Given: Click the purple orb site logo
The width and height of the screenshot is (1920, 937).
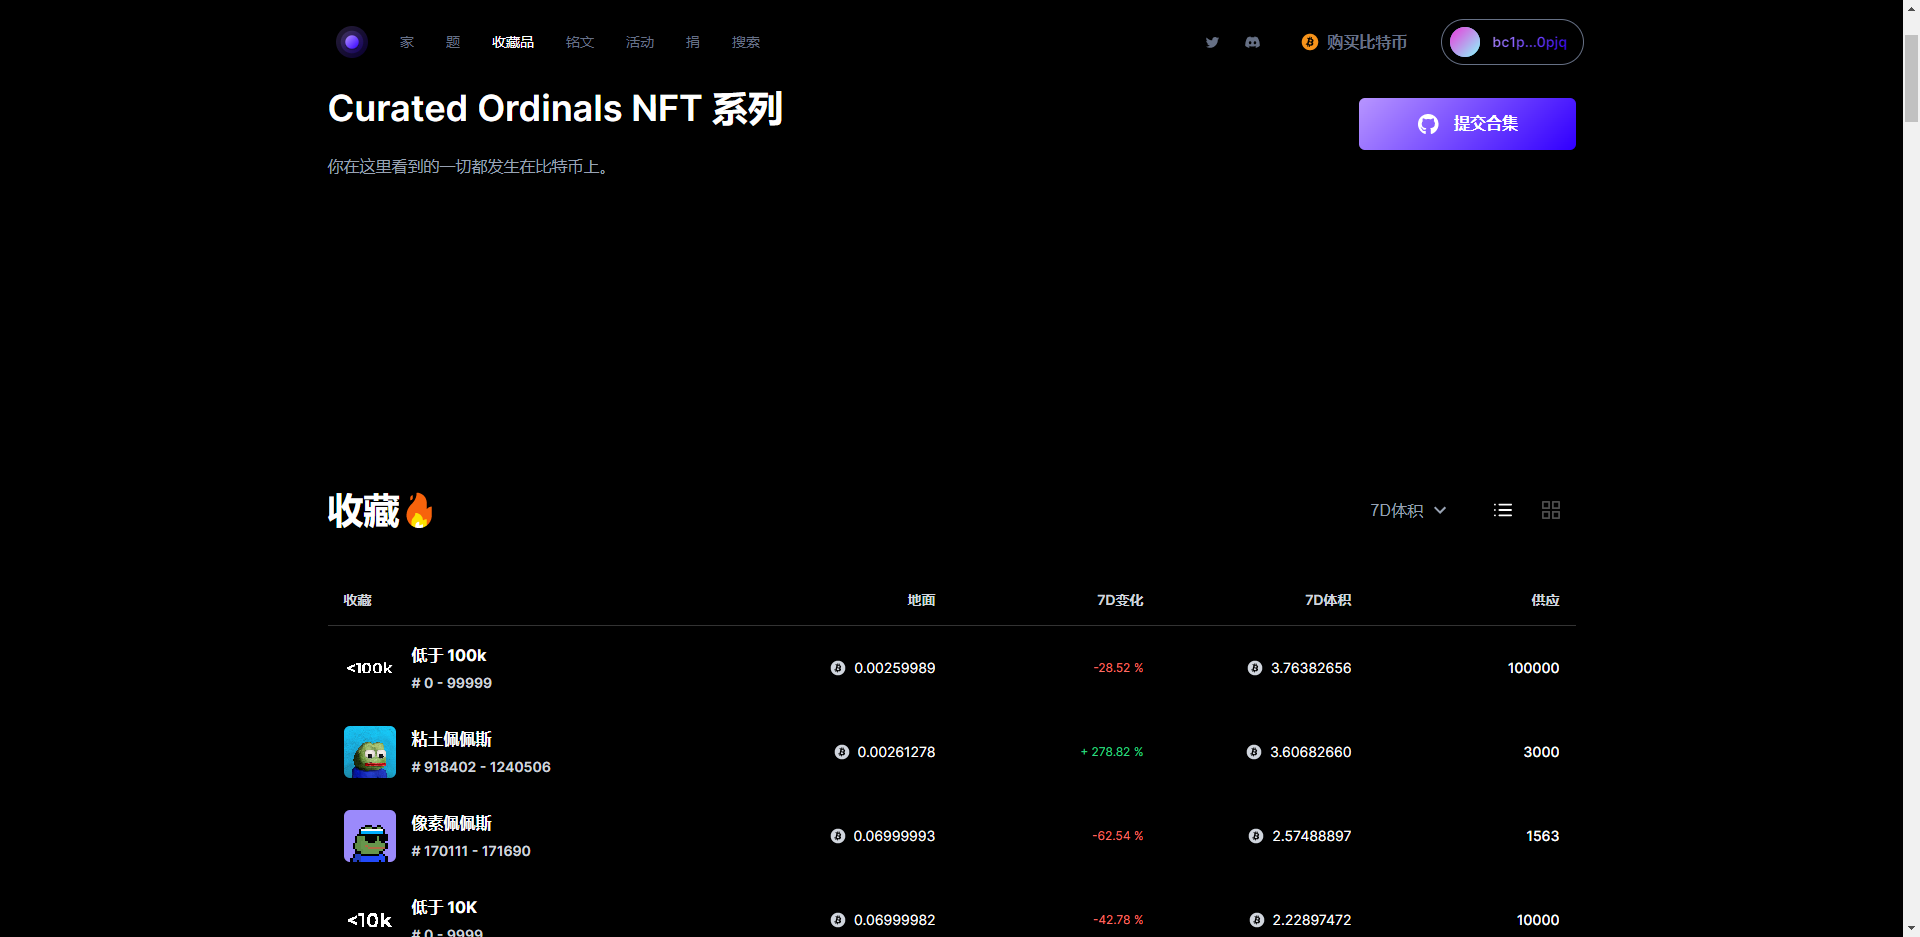Looking at the screenshot, I should pos(352,42).
